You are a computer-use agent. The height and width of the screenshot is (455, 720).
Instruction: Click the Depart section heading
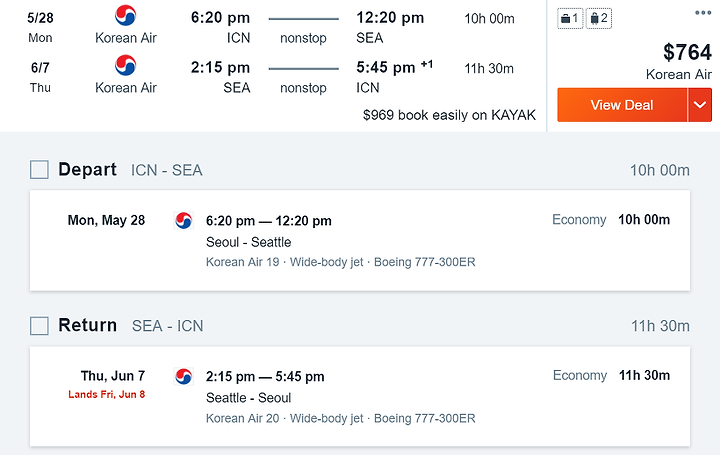tap(87, 169)
